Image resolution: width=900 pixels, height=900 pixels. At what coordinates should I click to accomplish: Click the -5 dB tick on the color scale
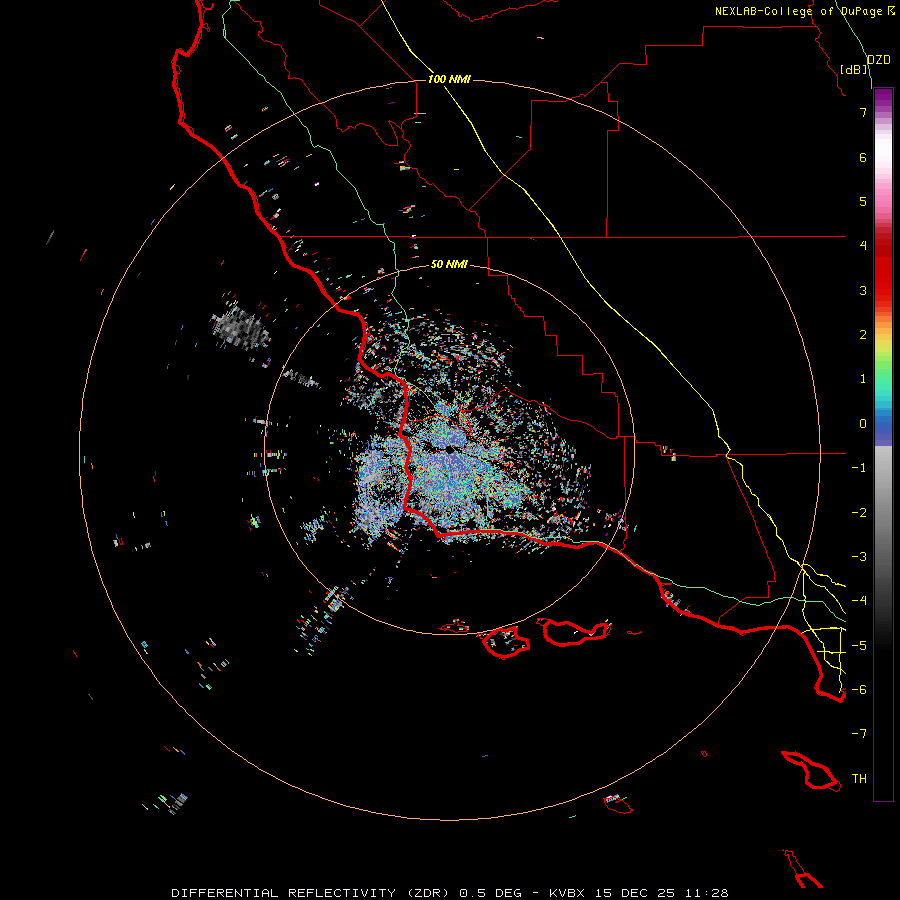[859, 645]
